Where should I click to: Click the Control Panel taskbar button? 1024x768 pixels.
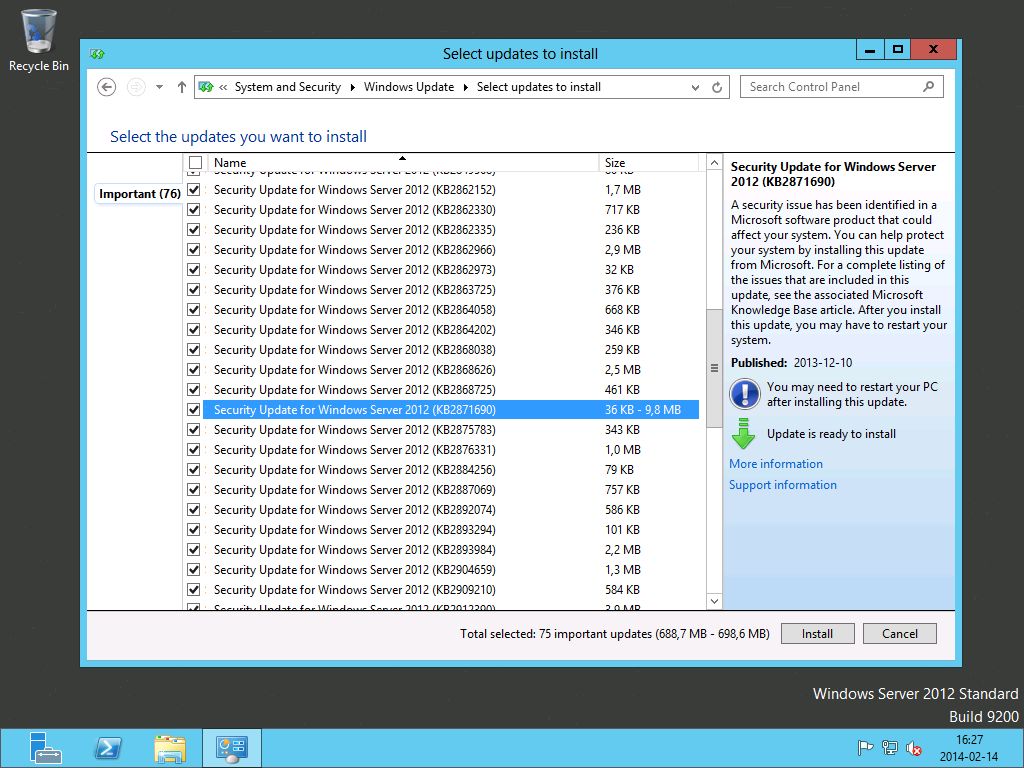click(x=232, y=748)
